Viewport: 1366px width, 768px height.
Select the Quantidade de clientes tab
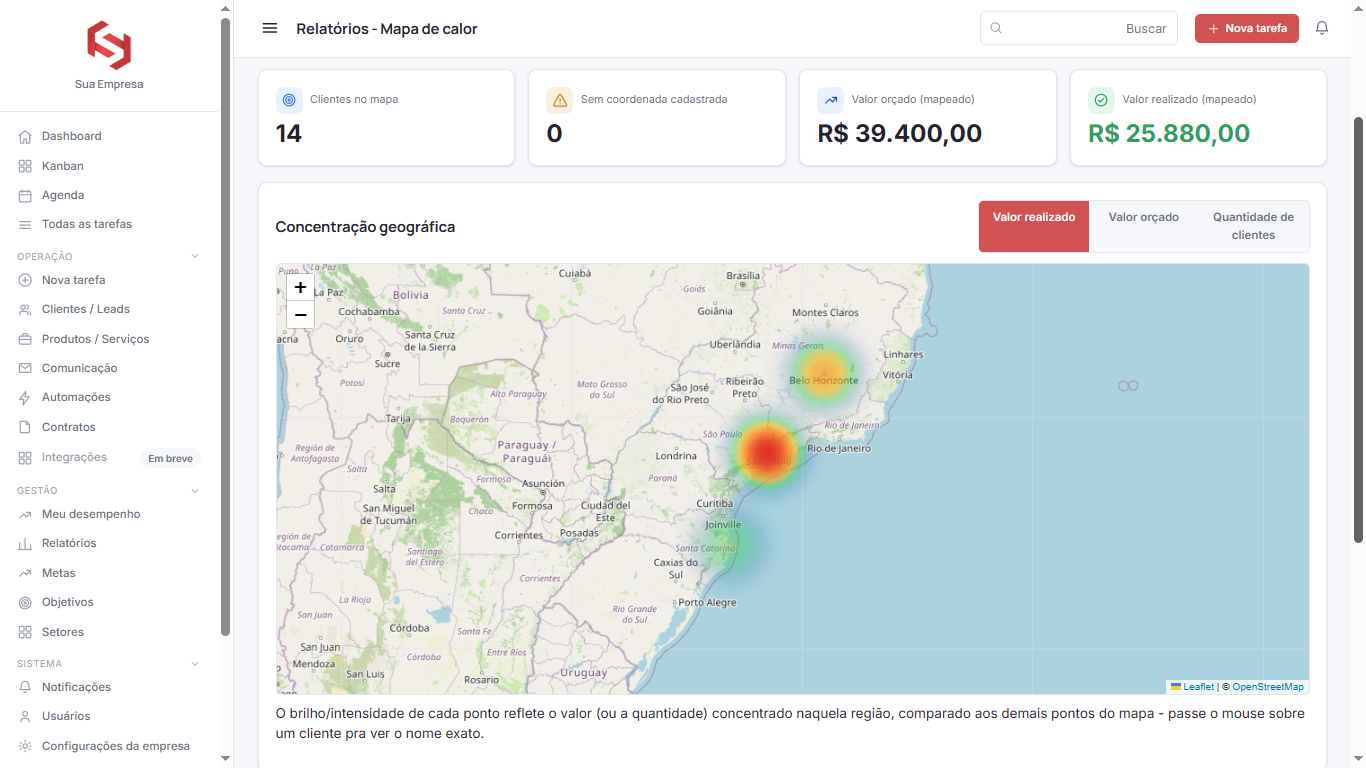coord(1253,226)
